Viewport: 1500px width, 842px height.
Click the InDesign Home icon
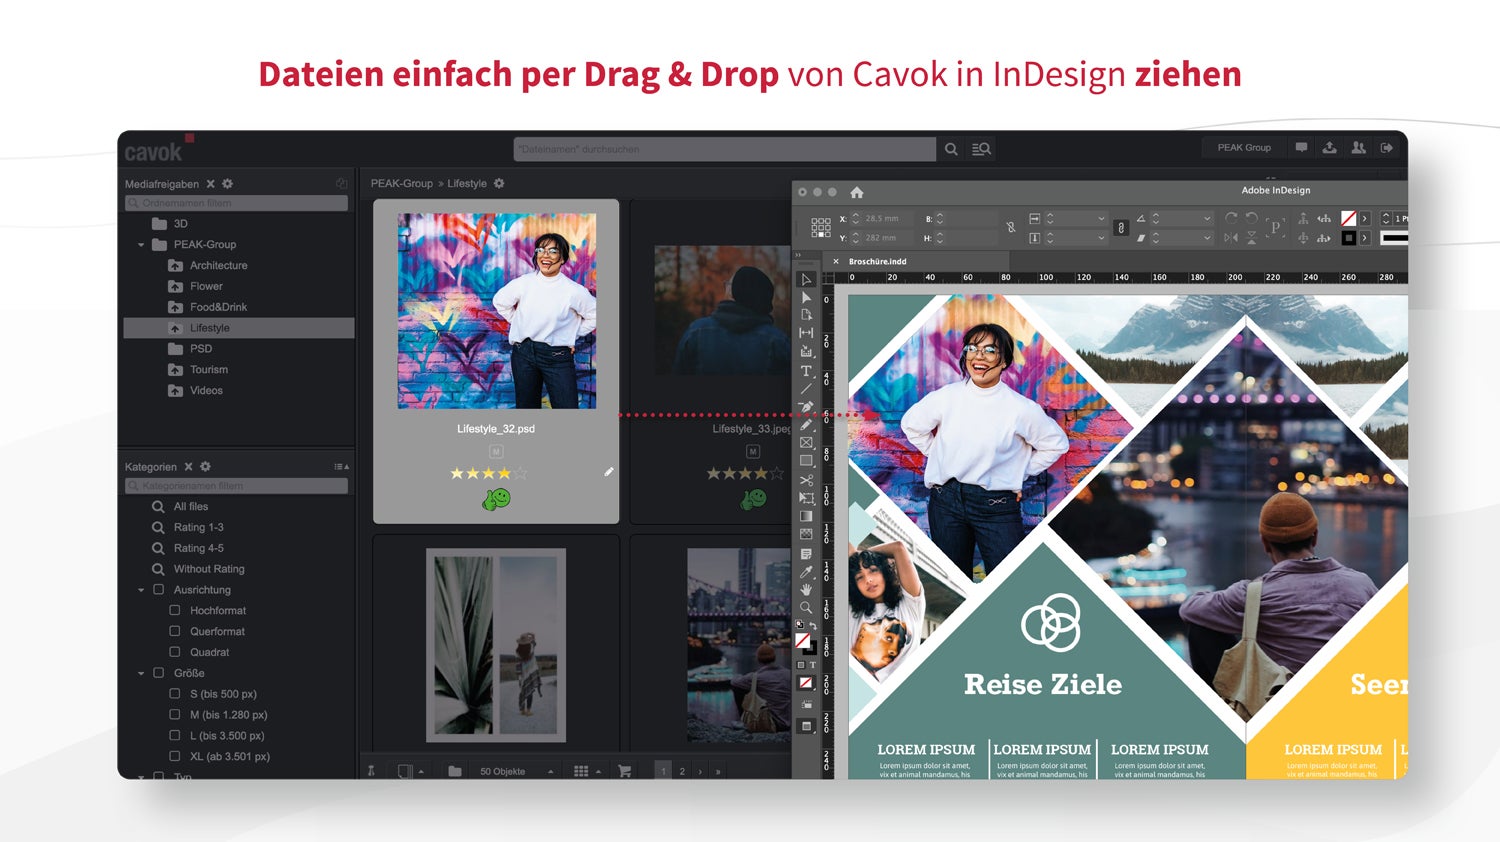point(857,192)
